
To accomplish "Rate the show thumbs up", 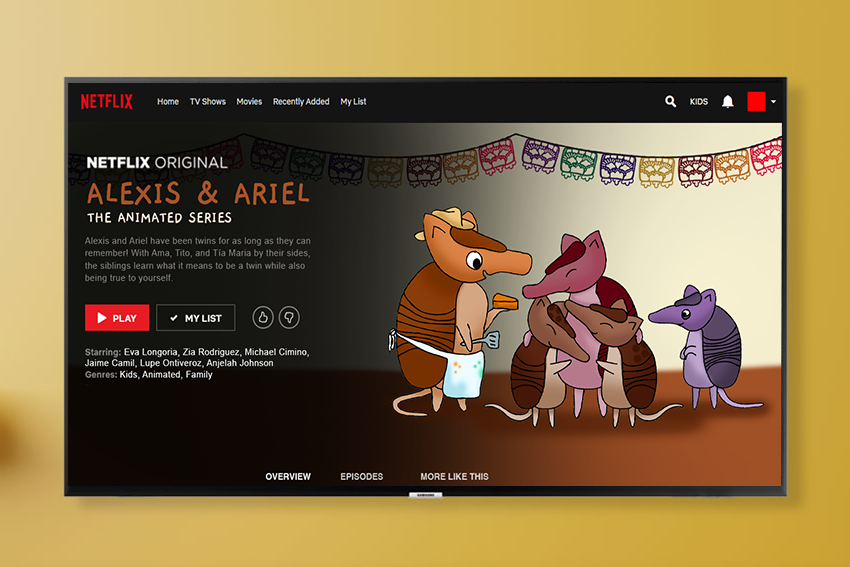I will 263,318.
